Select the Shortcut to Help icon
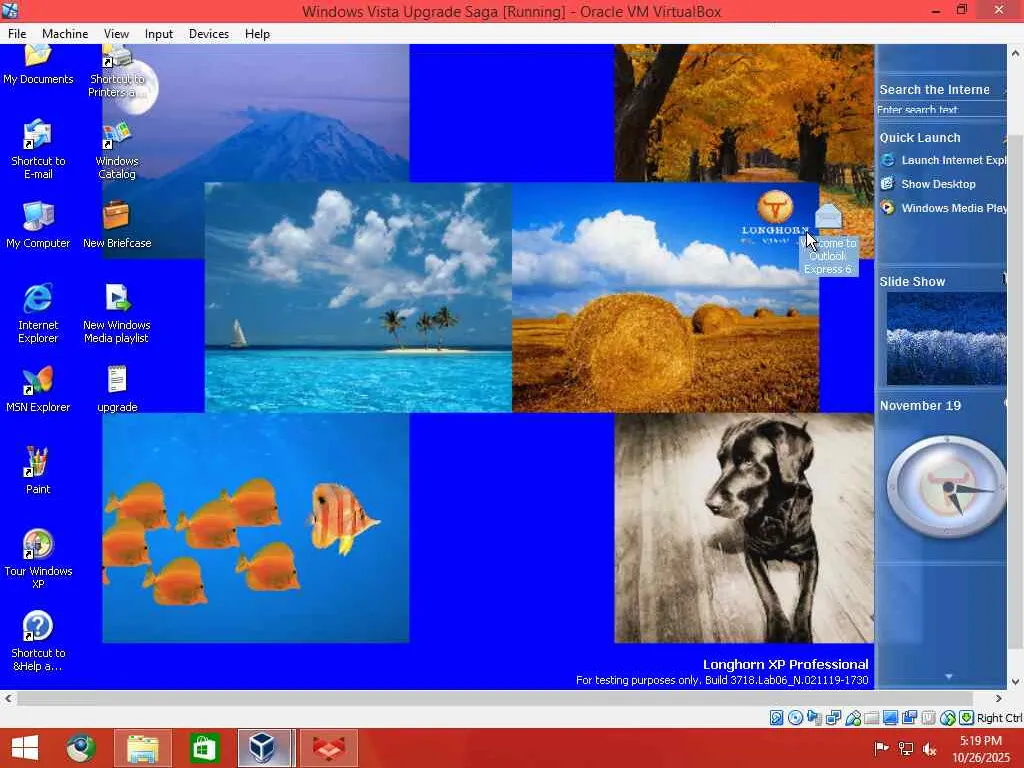This screenshot has height=768, width=1024. coord(38,641)
